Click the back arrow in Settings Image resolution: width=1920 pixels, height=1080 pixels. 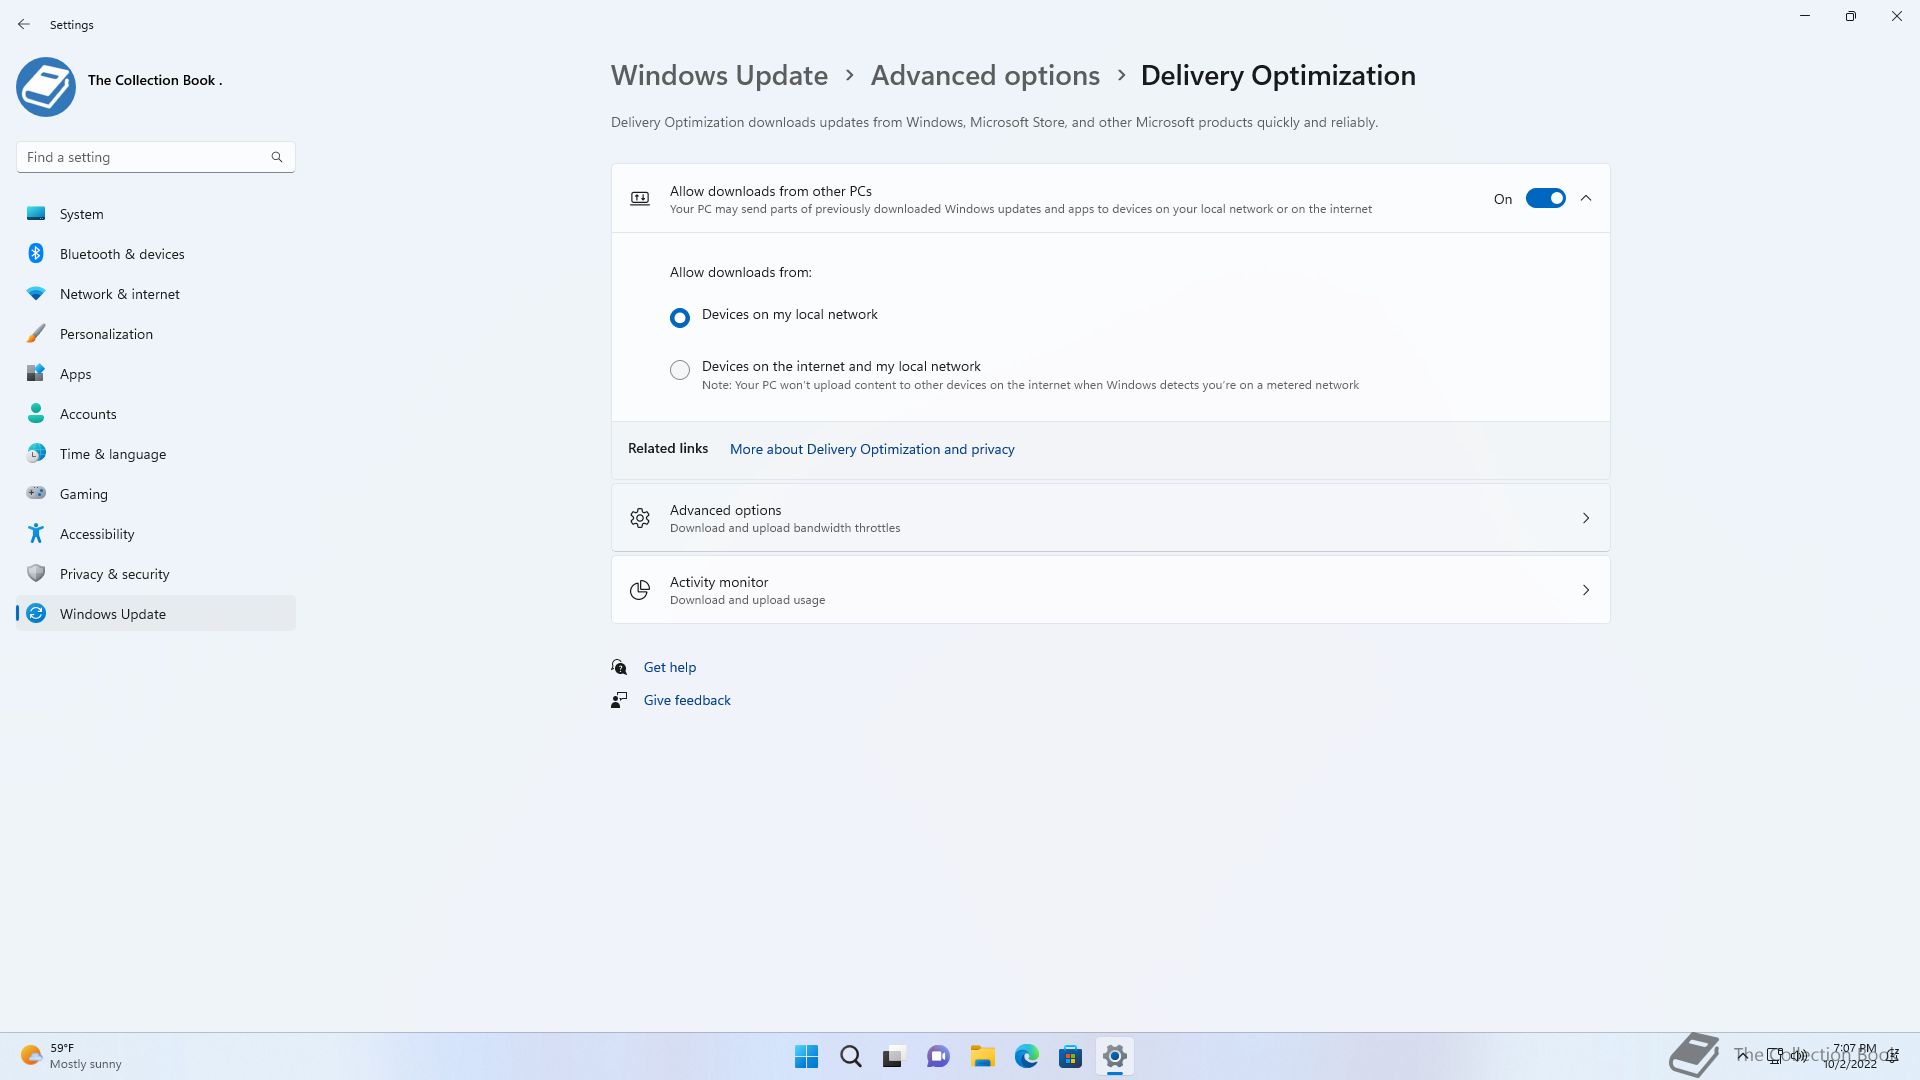tap(24, 24)
